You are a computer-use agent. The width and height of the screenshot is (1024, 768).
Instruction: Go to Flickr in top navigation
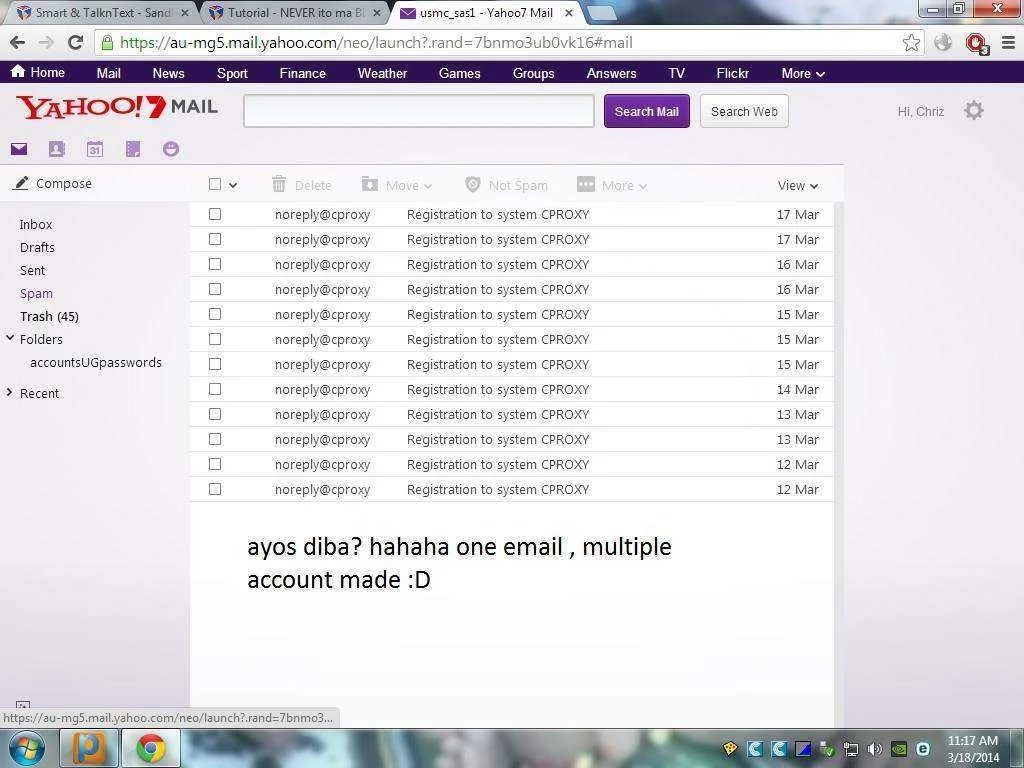point(732,73)
